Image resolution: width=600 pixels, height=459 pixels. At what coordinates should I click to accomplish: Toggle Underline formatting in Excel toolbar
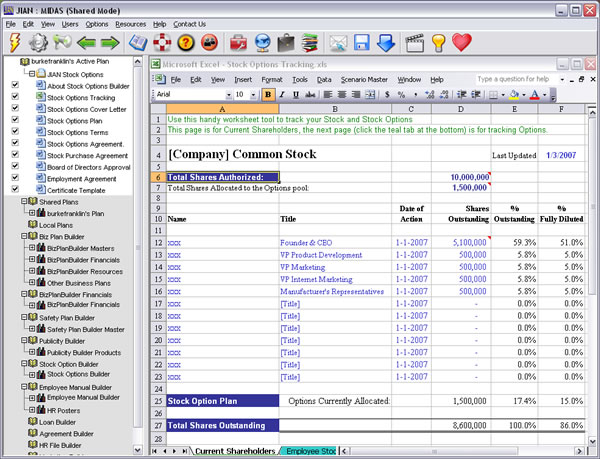(x=296, y=94)
